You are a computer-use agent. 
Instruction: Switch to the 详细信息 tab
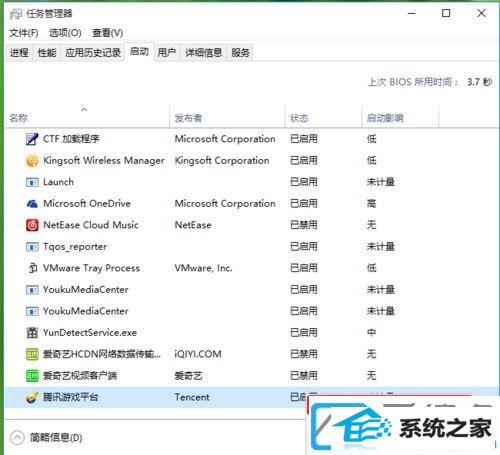pos(203,53)
